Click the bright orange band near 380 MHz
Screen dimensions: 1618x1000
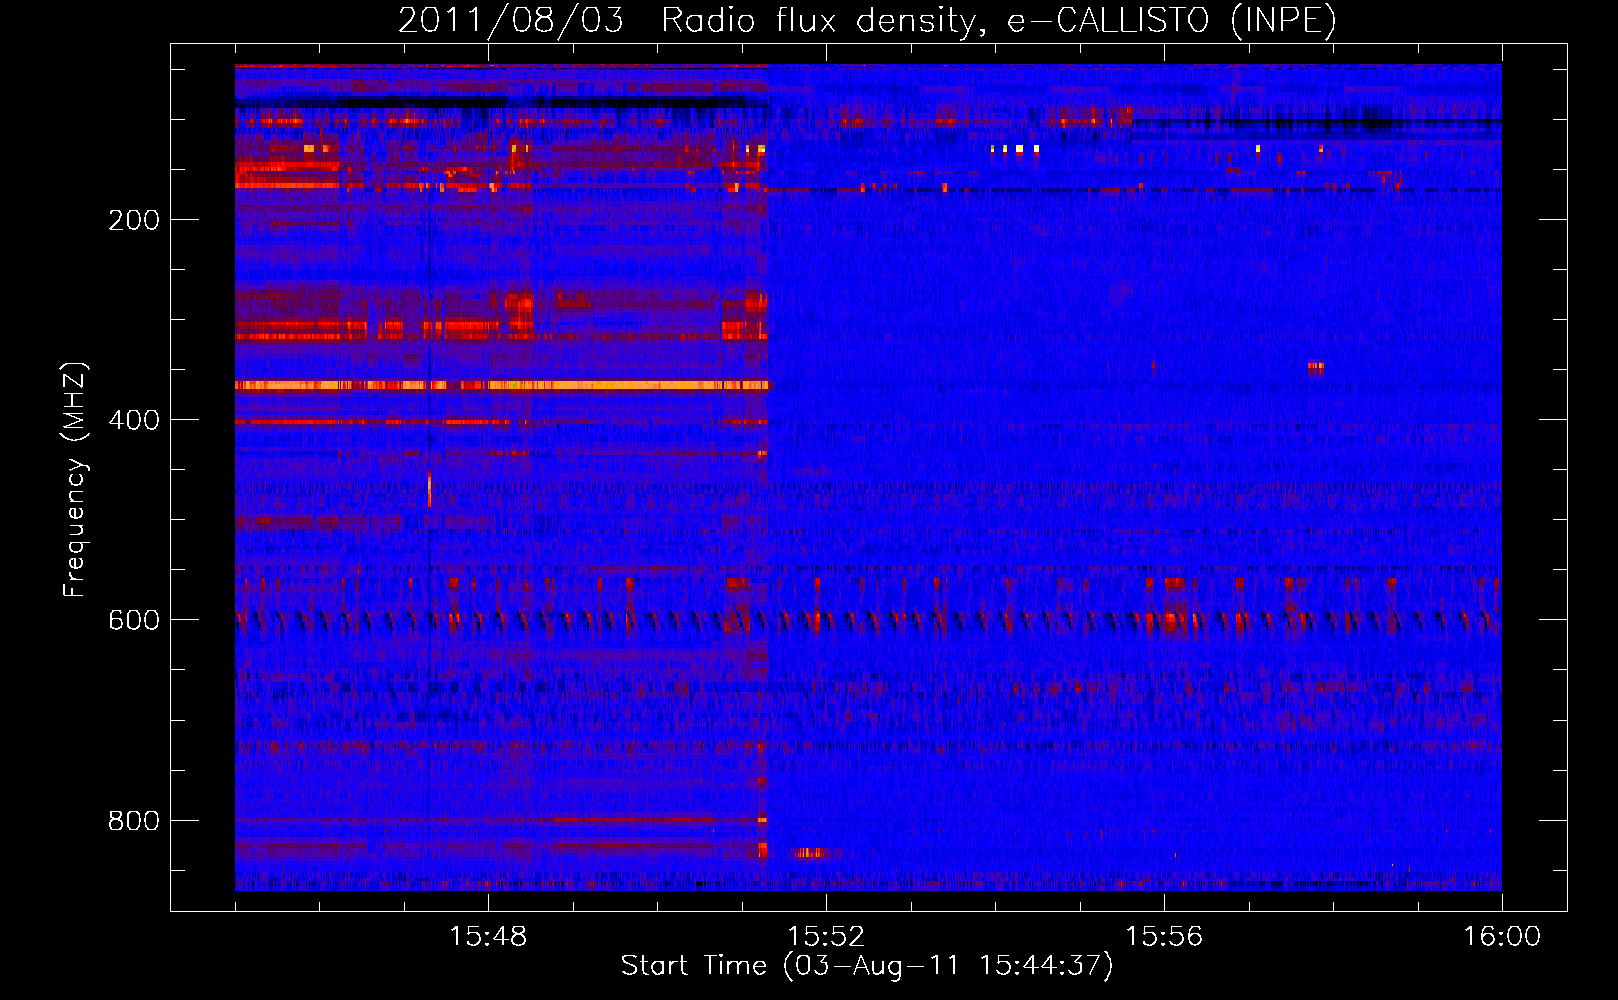[x=501, y=385]
